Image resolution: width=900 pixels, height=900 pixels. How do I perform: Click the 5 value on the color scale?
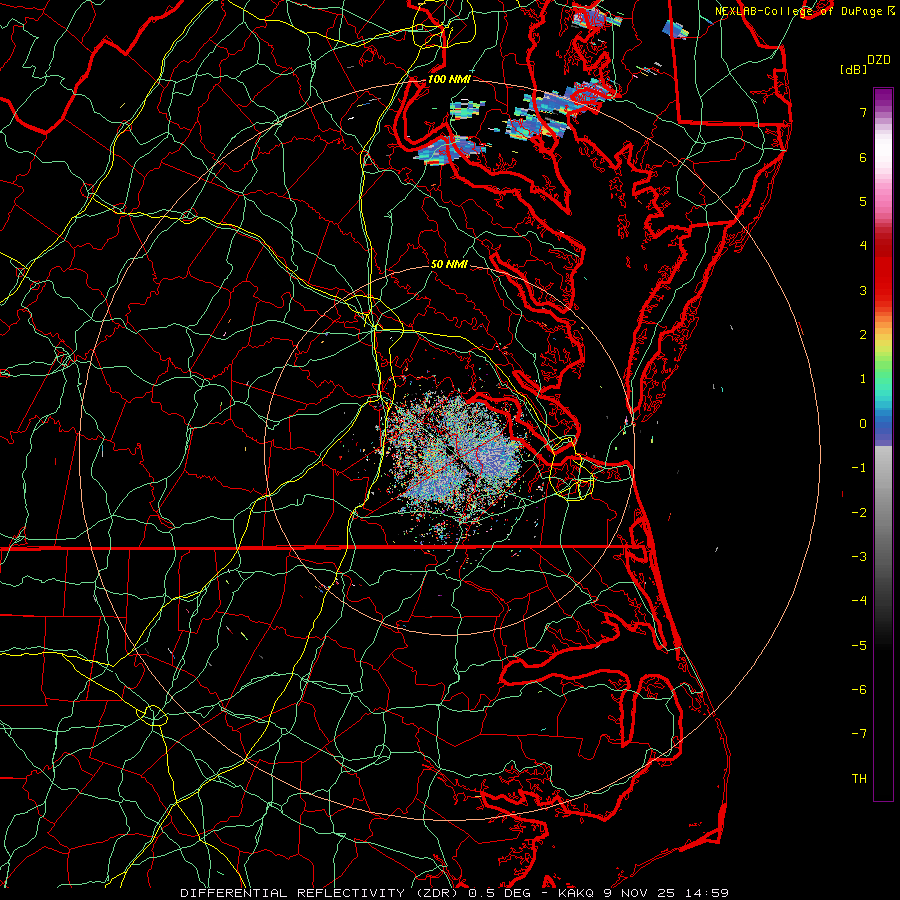point(863,201)
